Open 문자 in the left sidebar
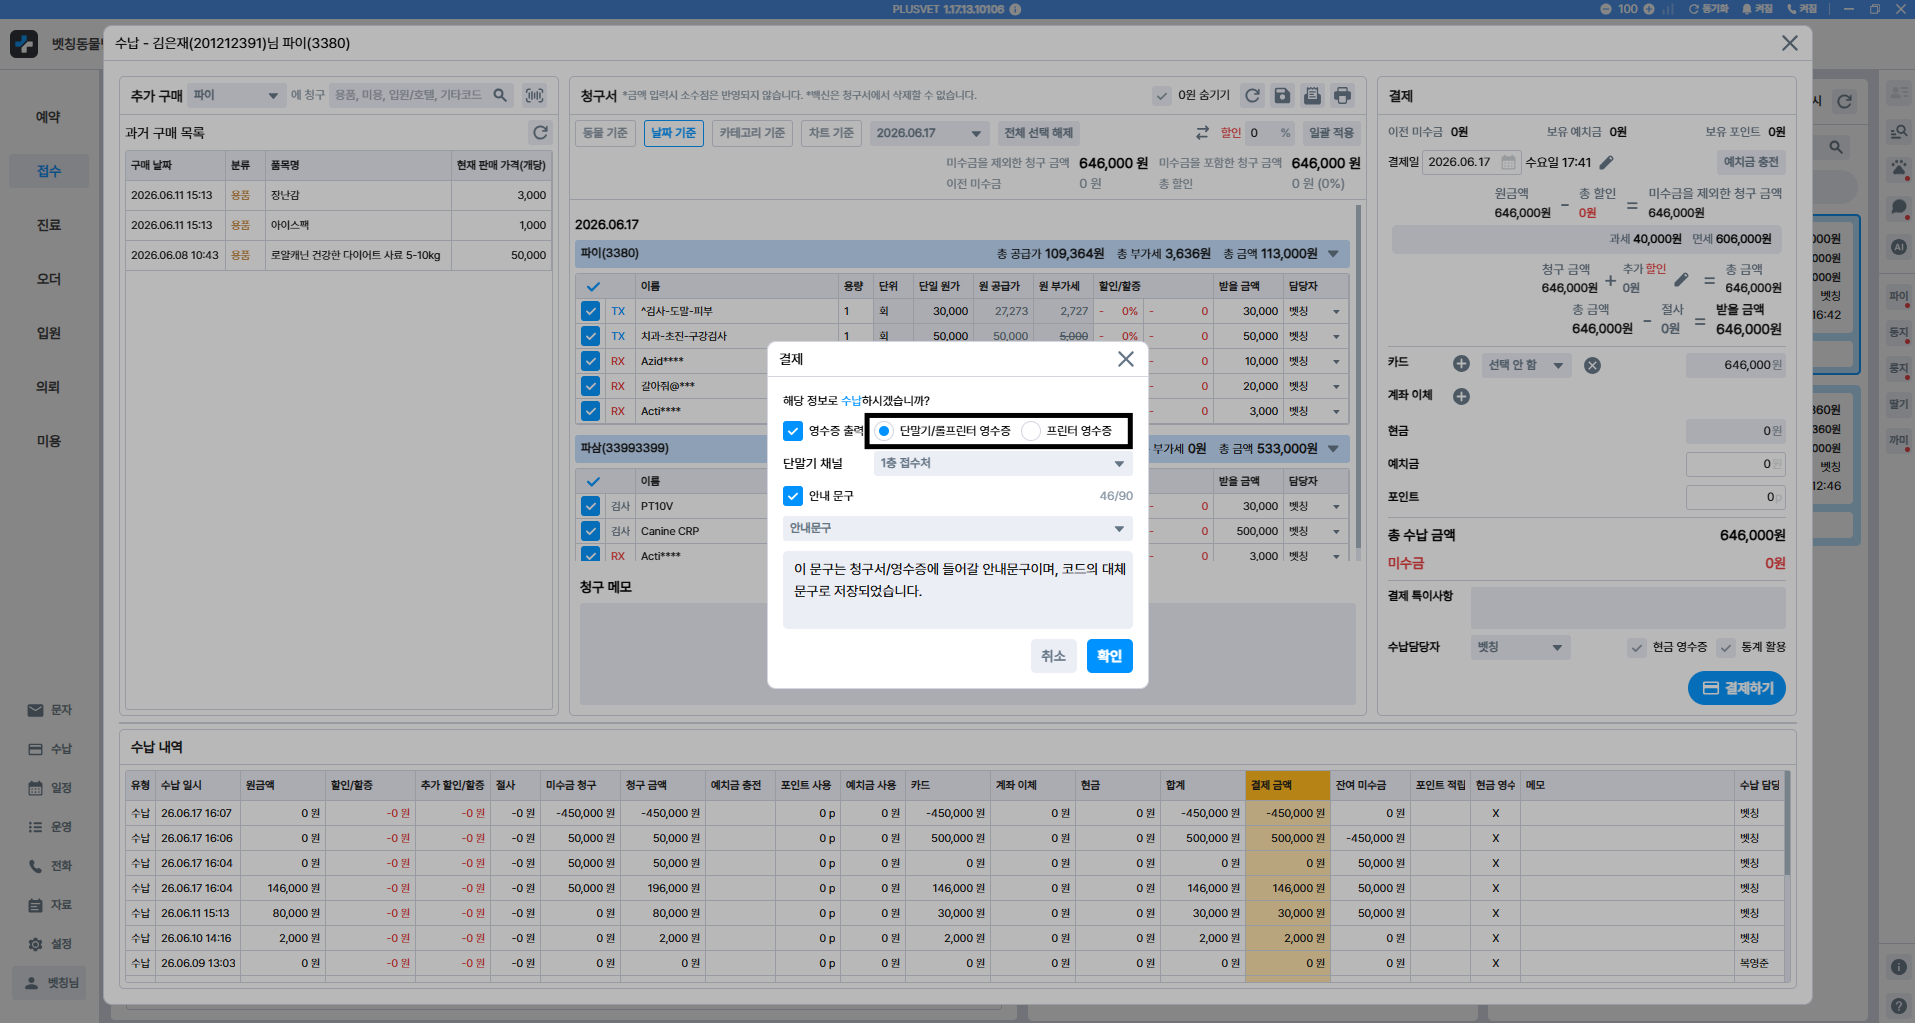1915x1023 pixels. tap(49, 710)
